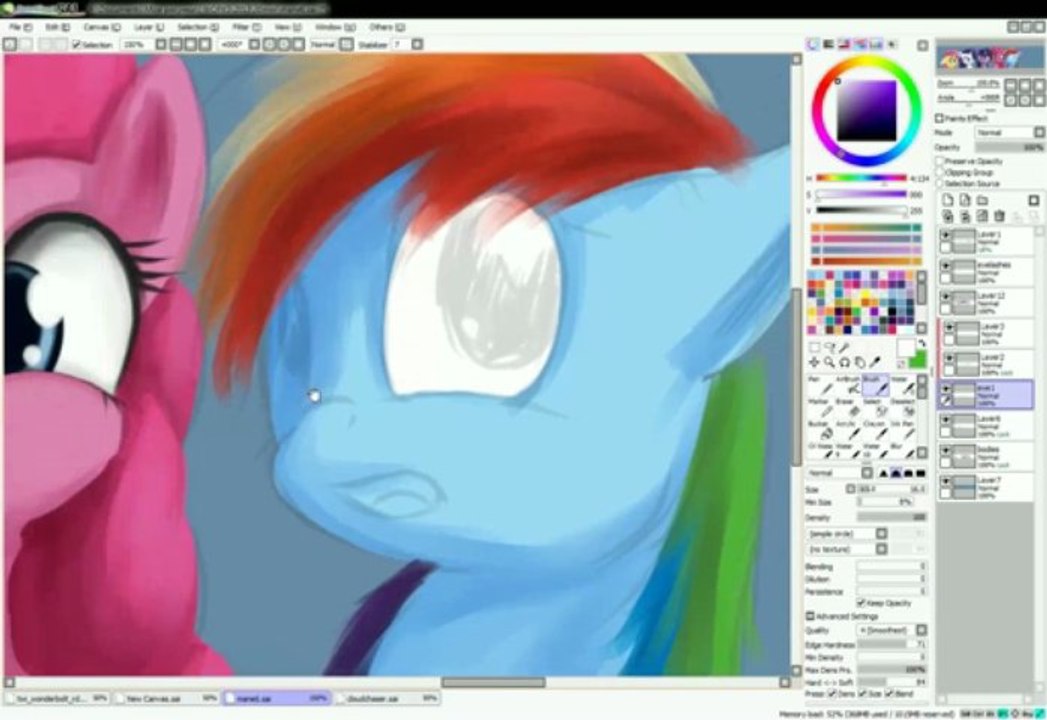Open brush mode Normal dropdown
Screen dimensions: 1047x720
tap(840, 473)
